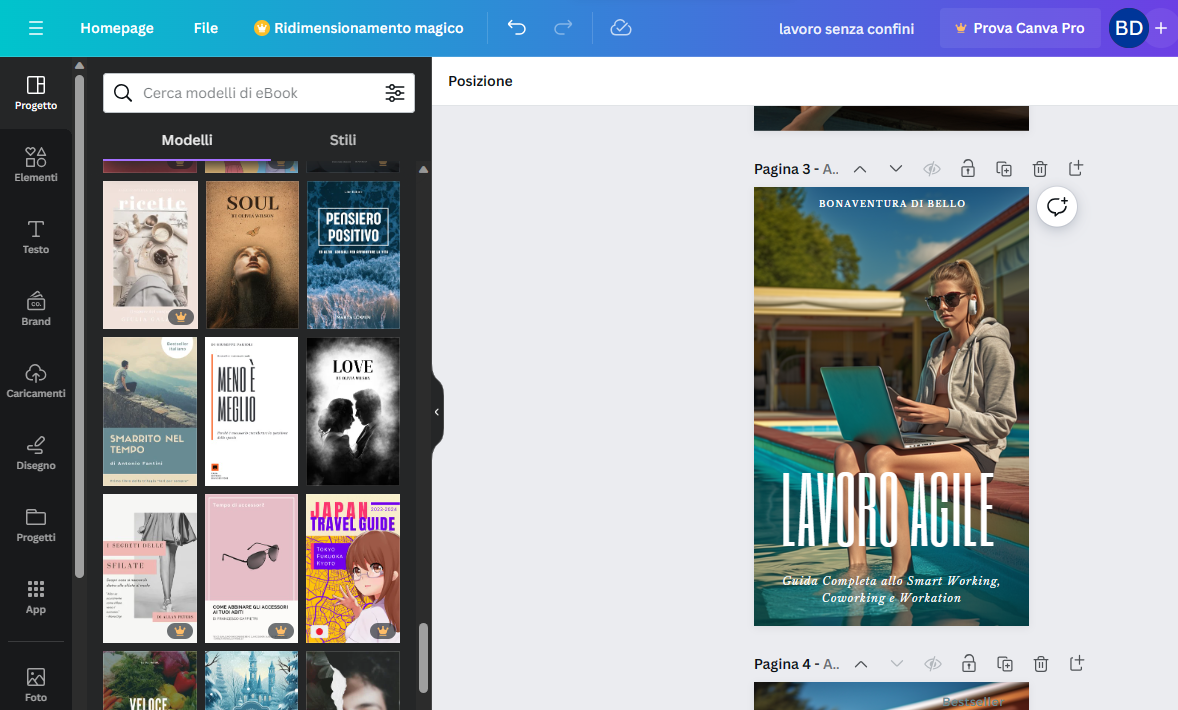Move Pagina 3 down with chevron
1178x710 pixels.
[x=896, y=169]
